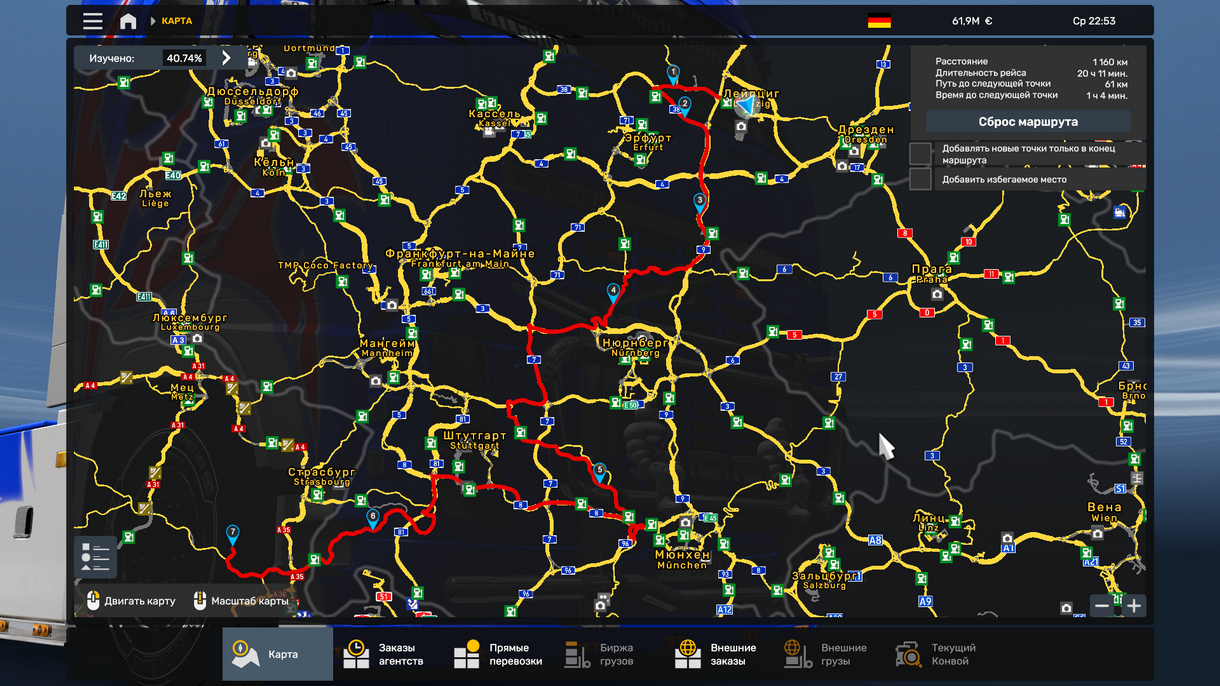Click the Дрезден city label
The width and height of the screenshot is (1220, 686).
(866, 130)
